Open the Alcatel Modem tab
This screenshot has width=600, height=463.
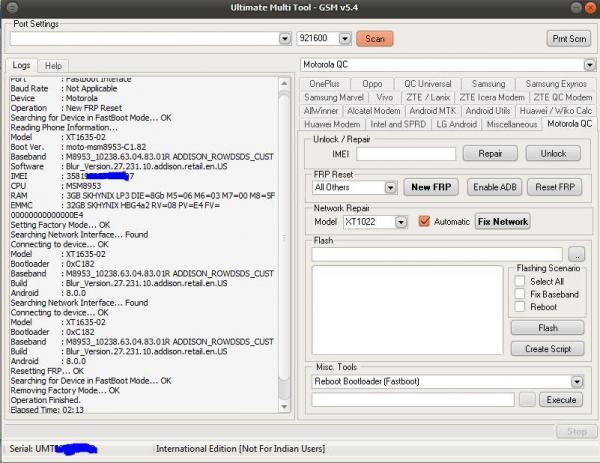(x=373, y=111)
